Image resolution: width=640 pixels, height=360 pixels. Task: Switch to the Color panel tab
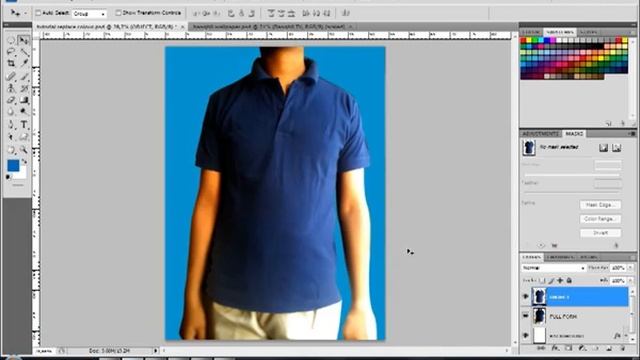coord(531,32)
